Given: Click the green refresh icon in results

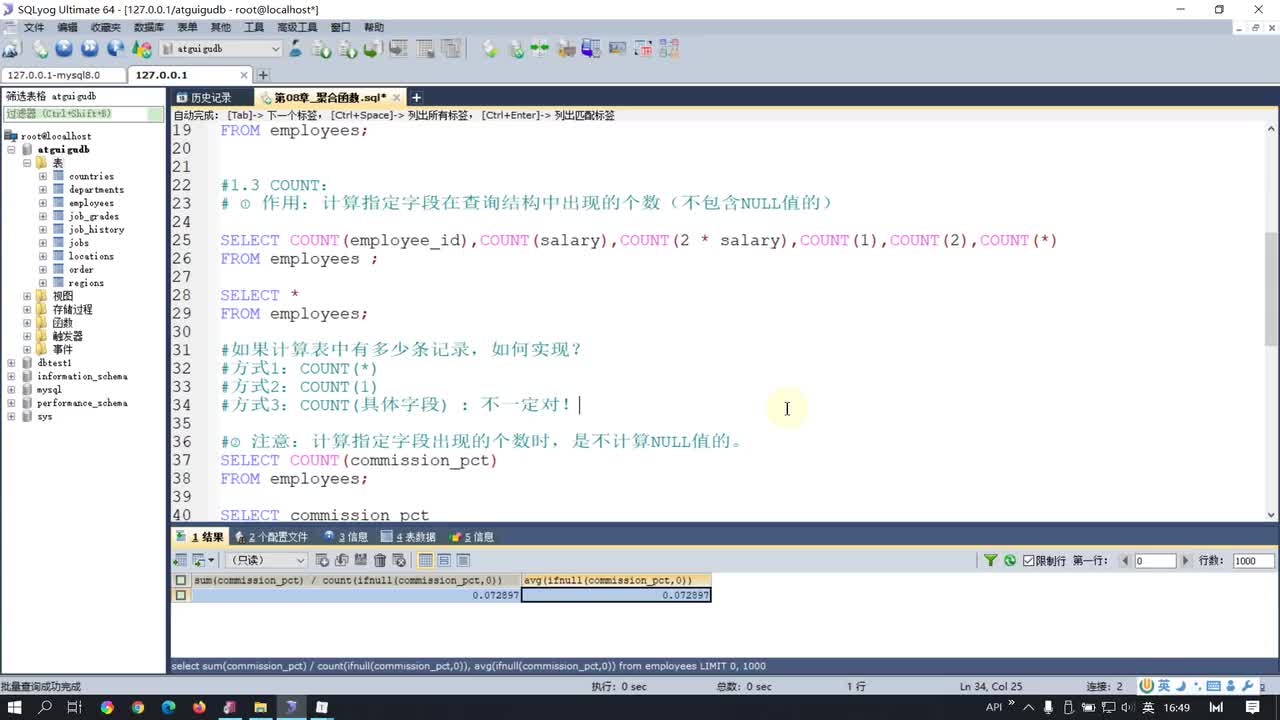Looking at the screenshot, I should [1010, 561].
